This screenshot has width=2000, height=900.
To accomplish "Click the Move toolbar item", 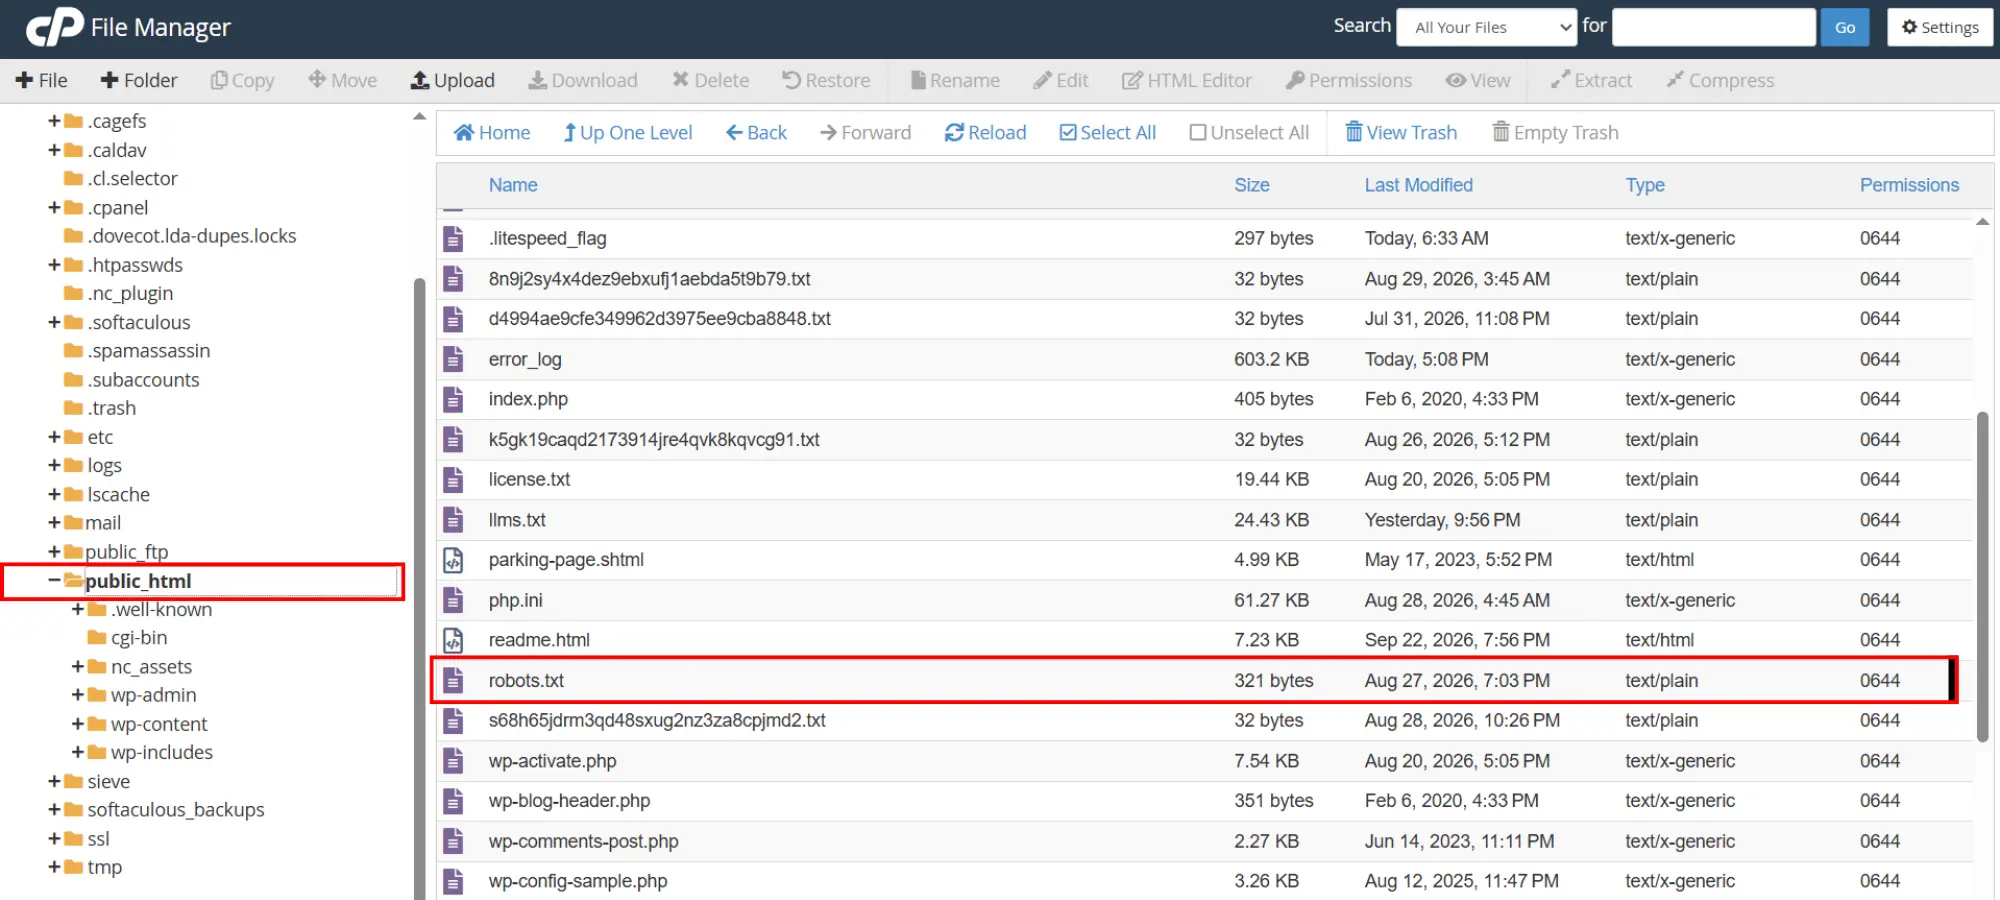I will [x=343, y=80].
